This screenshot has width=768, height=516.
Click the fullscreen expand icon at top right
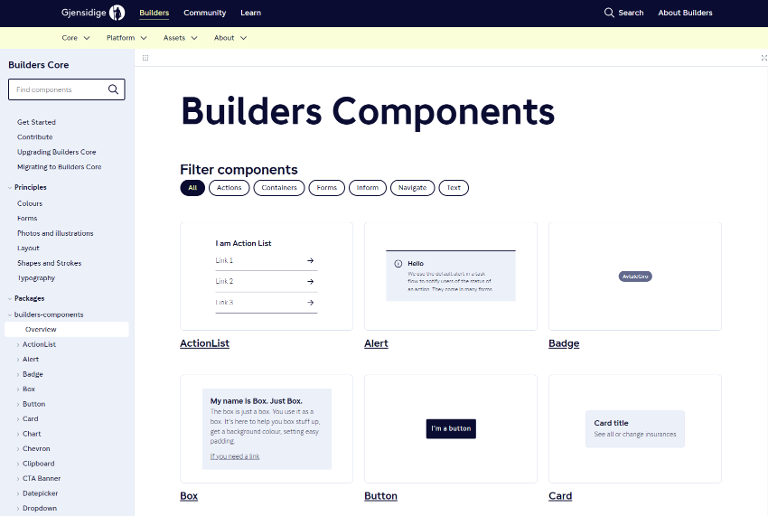[764, 58]
